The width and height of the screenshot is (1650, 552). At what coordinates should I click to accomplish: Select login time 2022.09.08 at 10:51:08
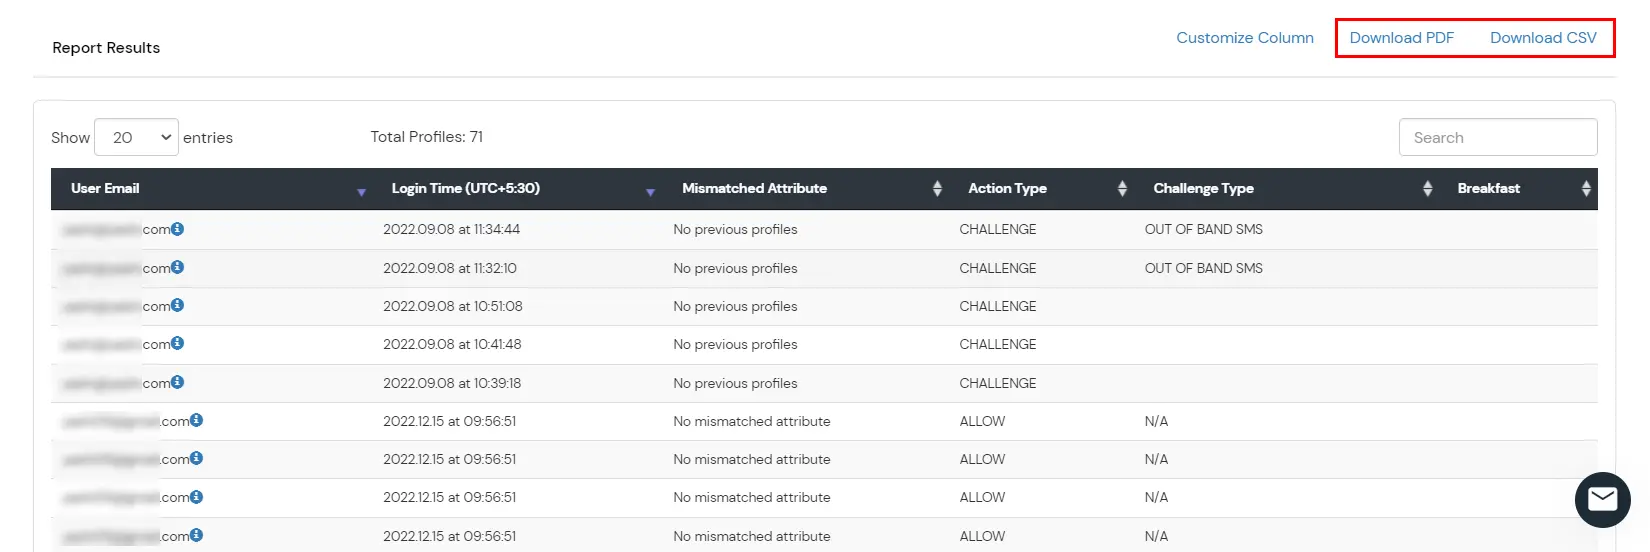point(453,306)
